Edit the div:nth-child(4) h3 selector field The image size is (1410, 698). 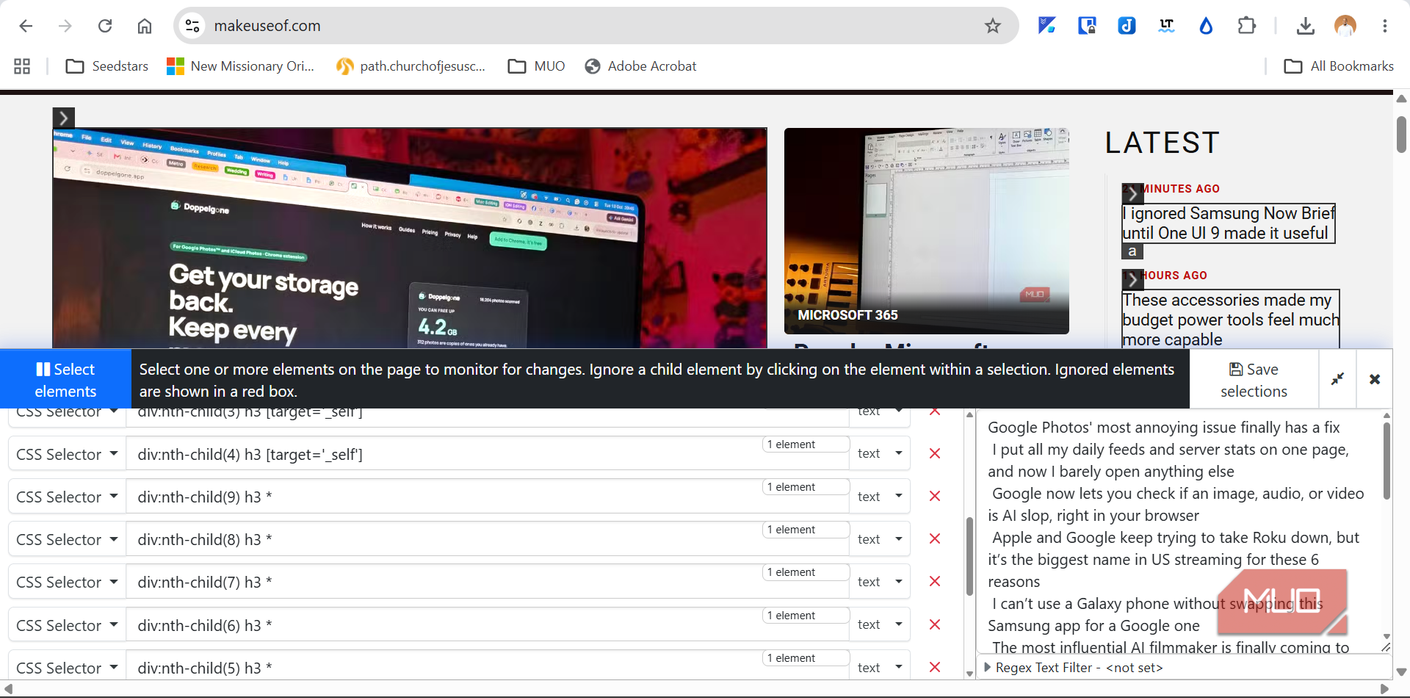(488, 454)
